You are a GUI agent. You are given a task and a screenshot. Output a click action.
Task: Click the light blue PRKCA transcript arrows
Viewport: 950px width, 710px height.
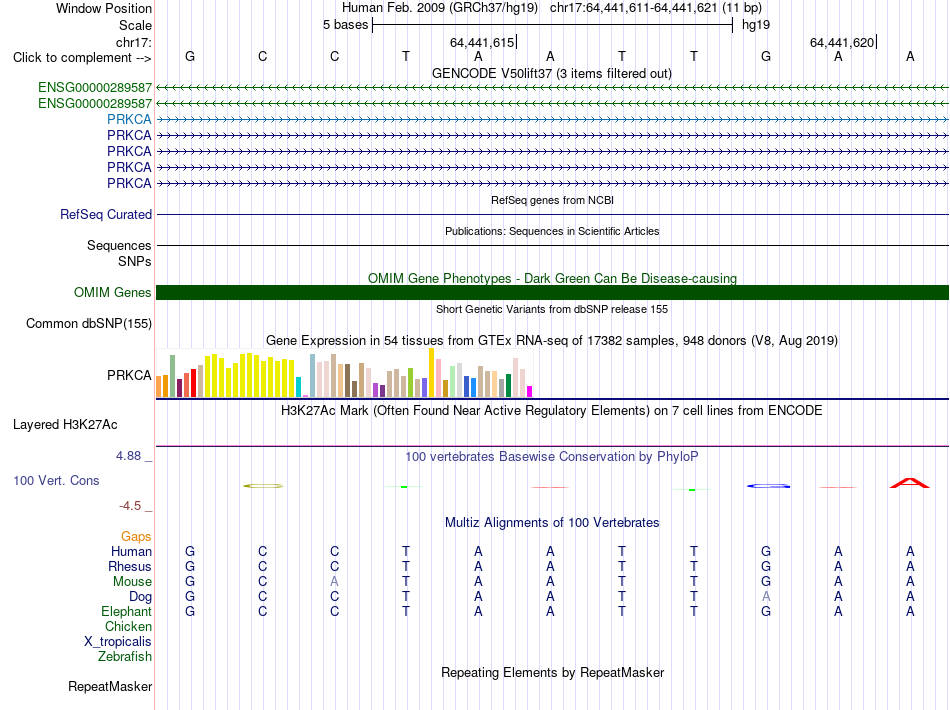click(552, 119)
